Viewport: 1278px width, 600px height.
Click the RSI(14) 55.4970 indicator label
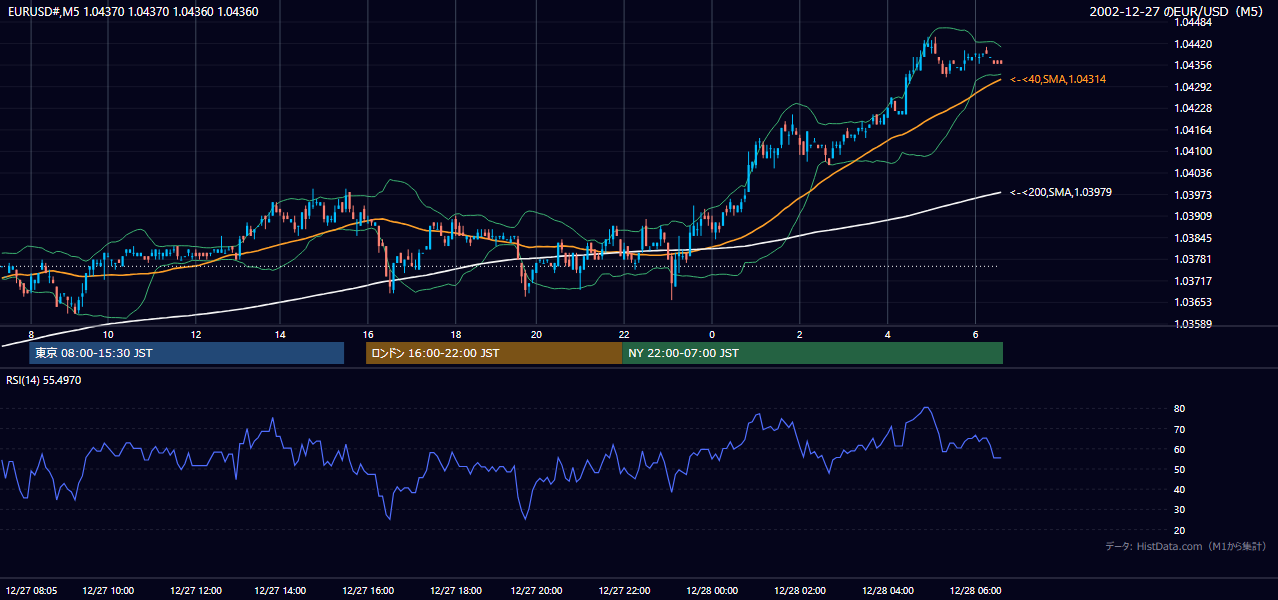click(44, 380)
